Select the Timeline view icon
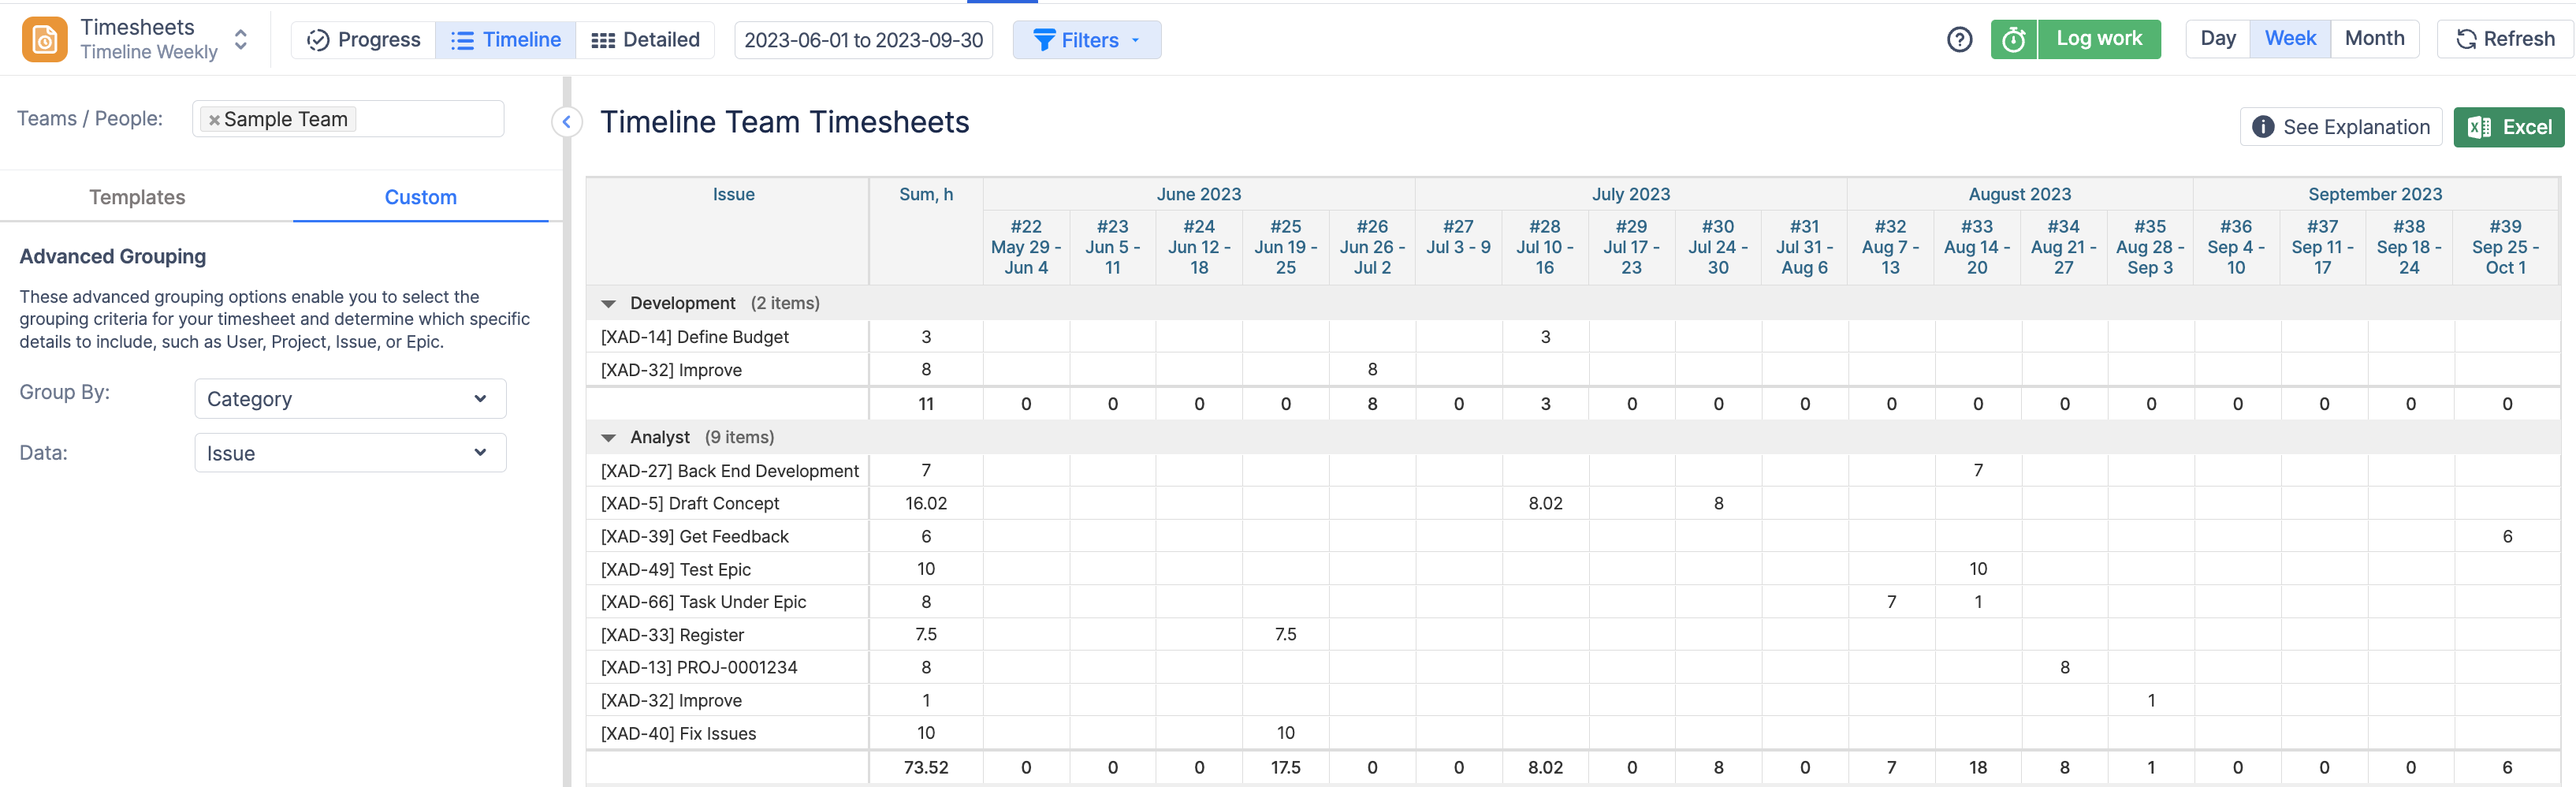 click(x=462, y=40)
